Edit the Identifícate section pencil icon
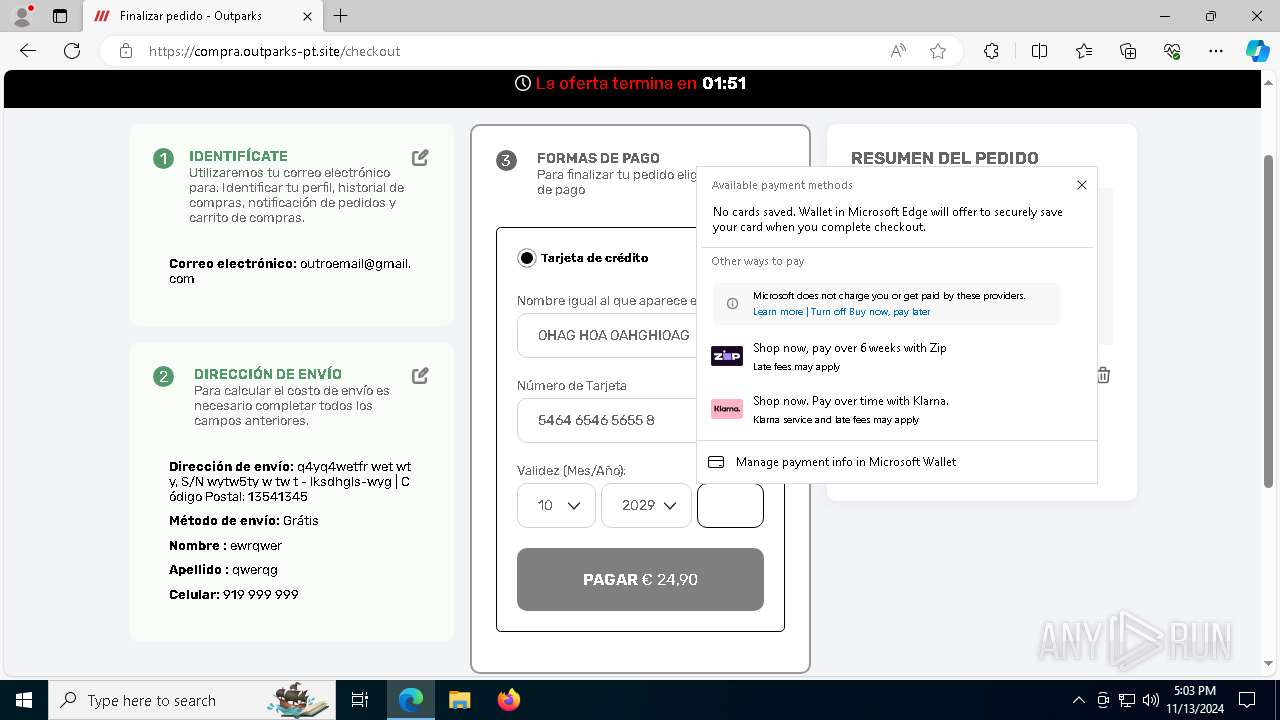 click(420, 158)
